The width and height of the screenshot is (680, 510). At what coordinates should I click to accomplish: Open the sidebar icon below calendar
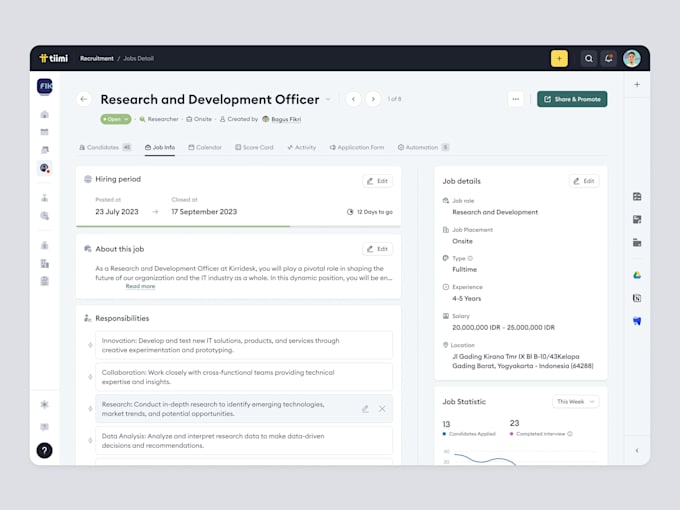[45, 150]
